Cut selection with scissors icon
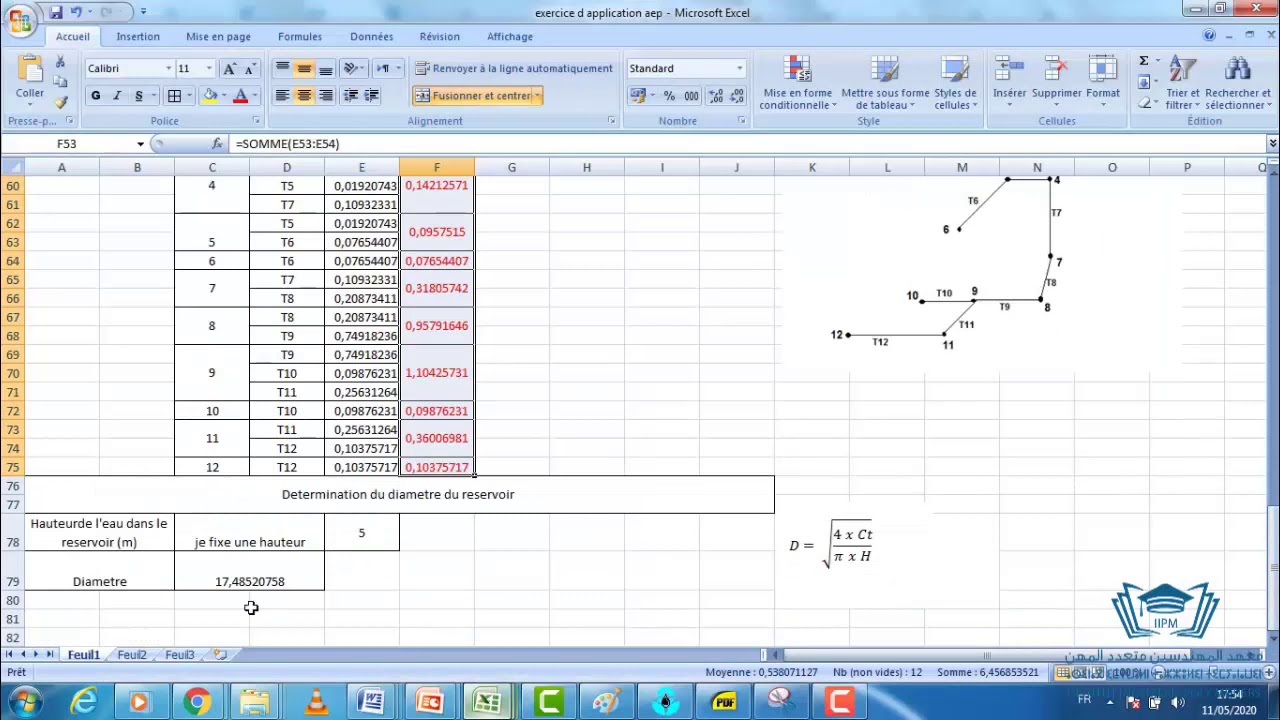Viewport: 1280px width, 720px height. point(60,62)
